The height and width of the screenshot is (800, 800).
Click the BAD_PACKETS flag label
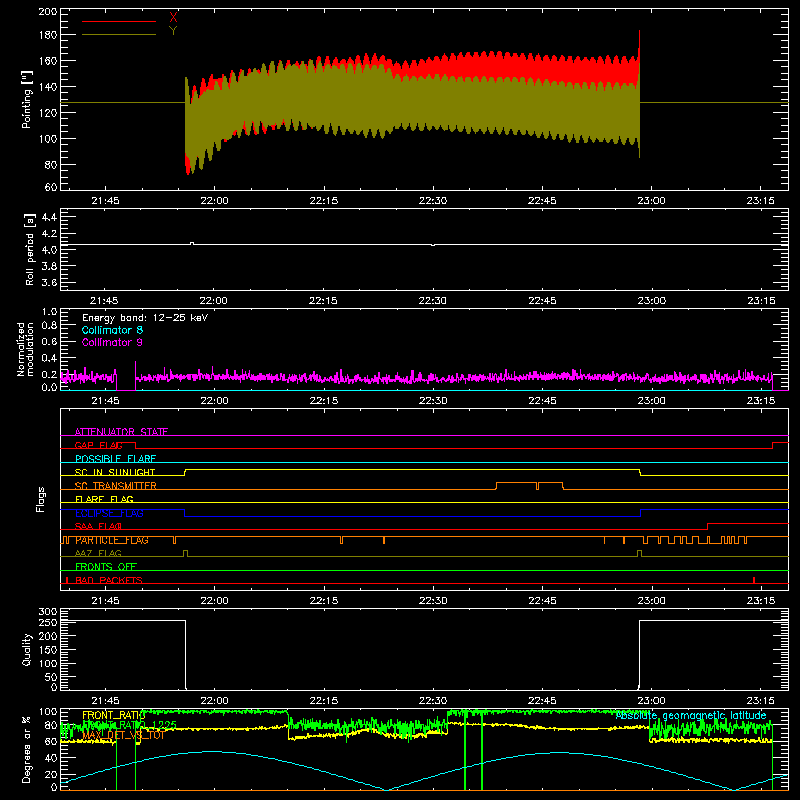(109, 580)
